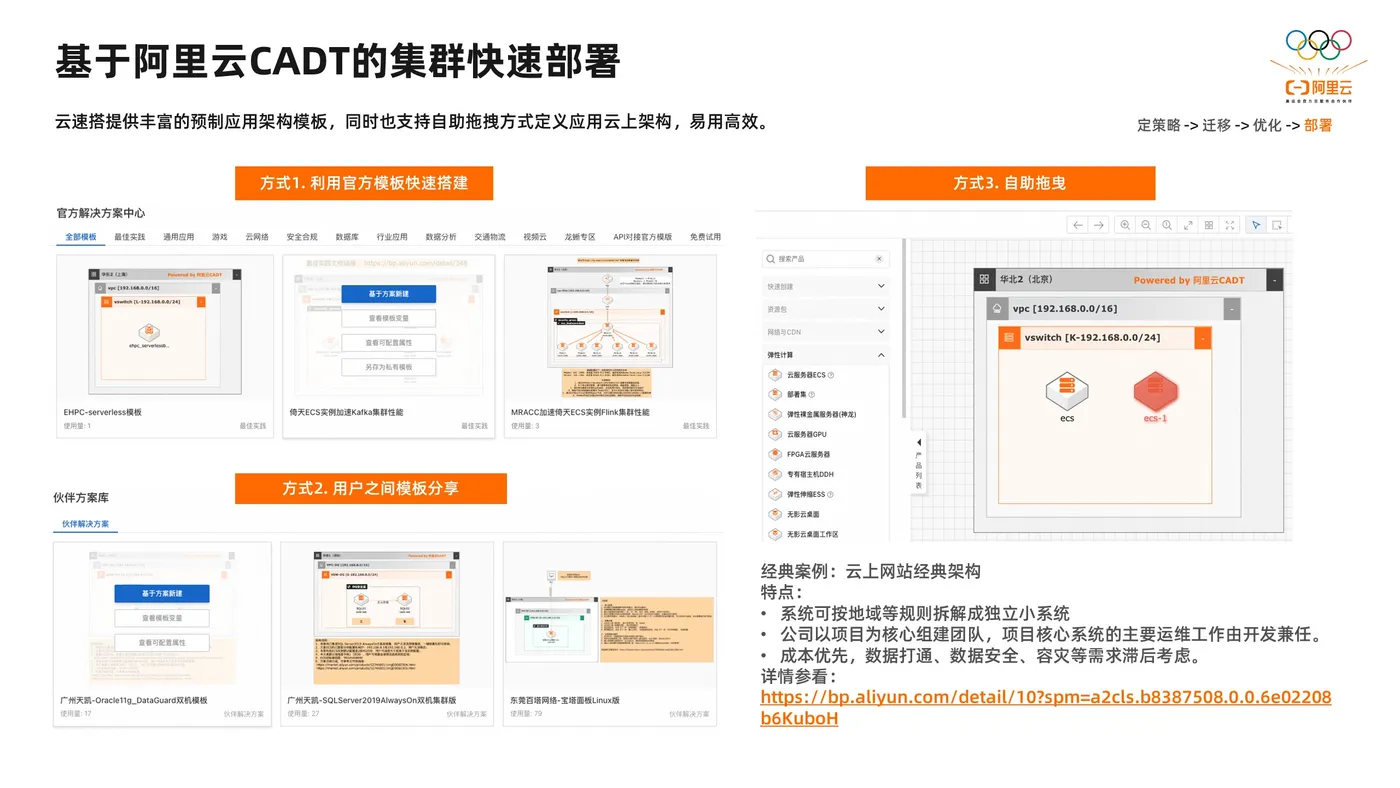Pick FPGA云服务器 from product list
The height and width of the screenshot is (788, 1400).
pyautogui.click(x=800, y=454)
